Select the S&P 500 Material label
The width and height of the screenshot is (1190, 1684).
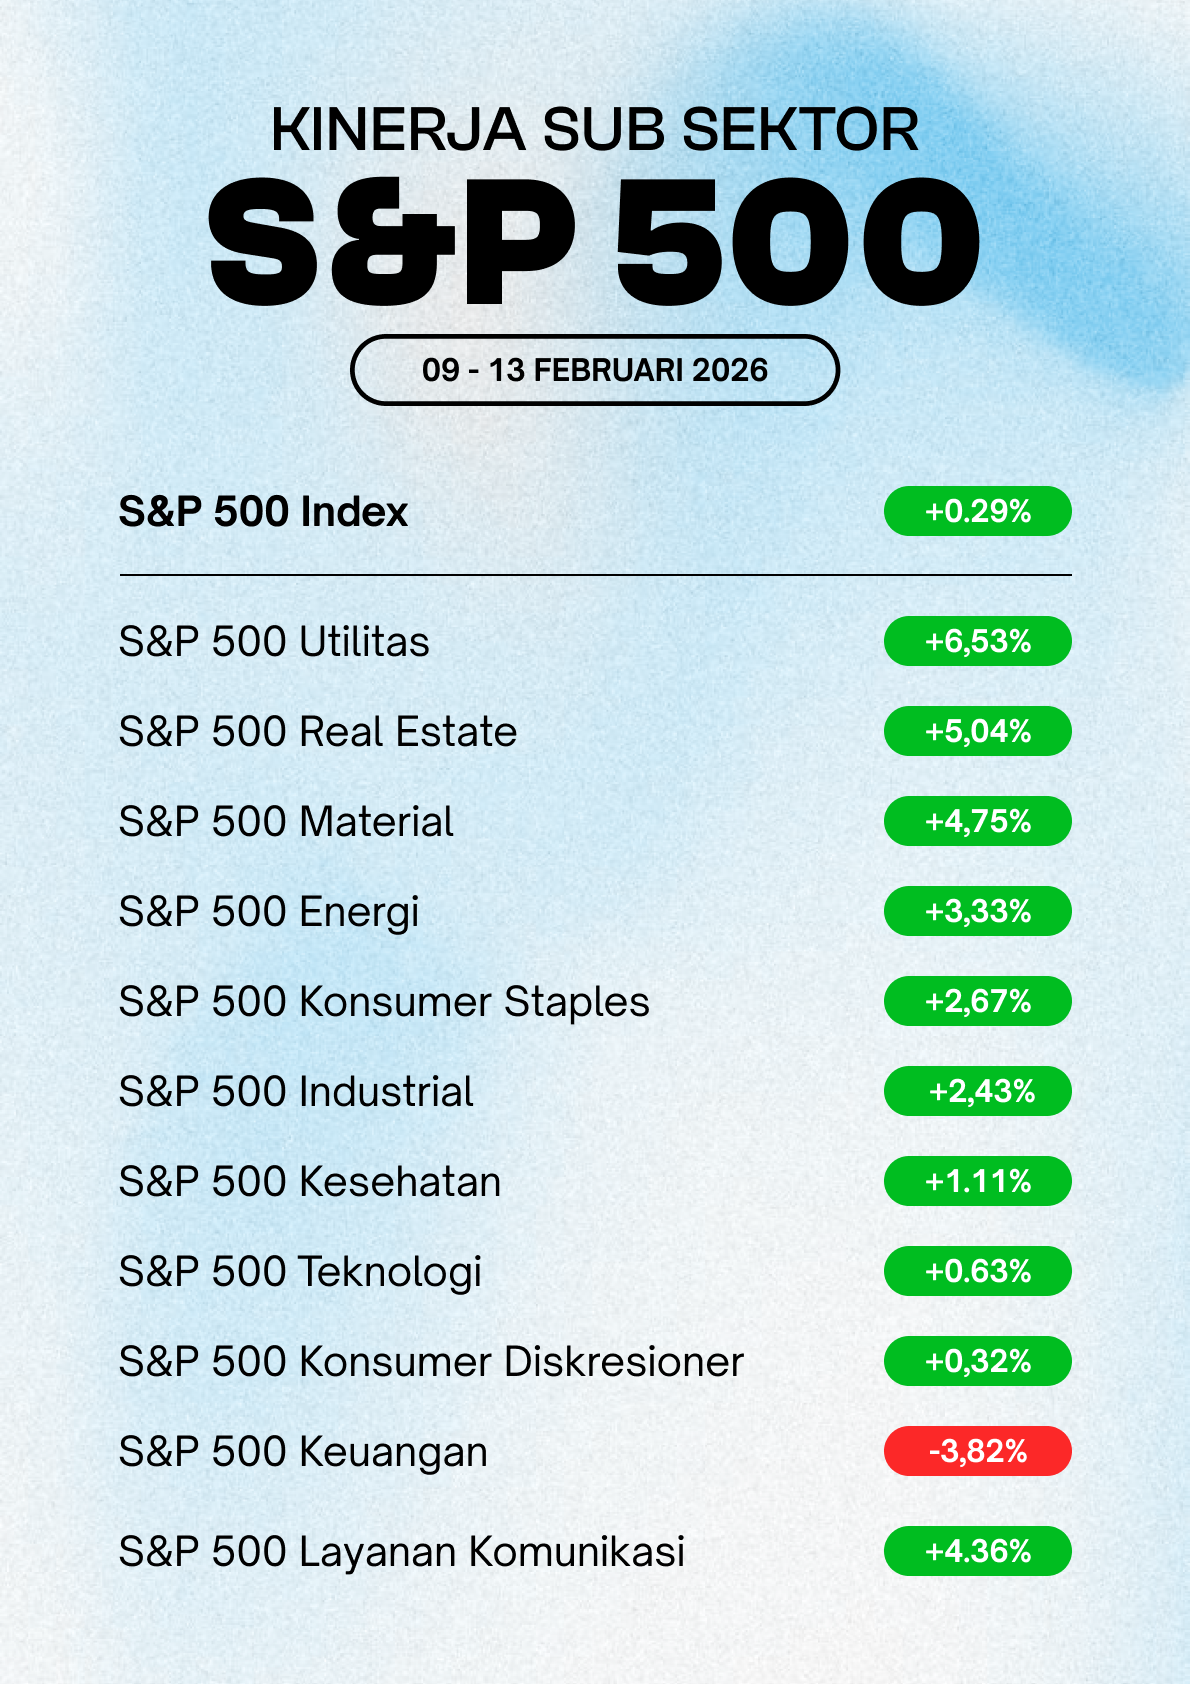tap(286, 822)
